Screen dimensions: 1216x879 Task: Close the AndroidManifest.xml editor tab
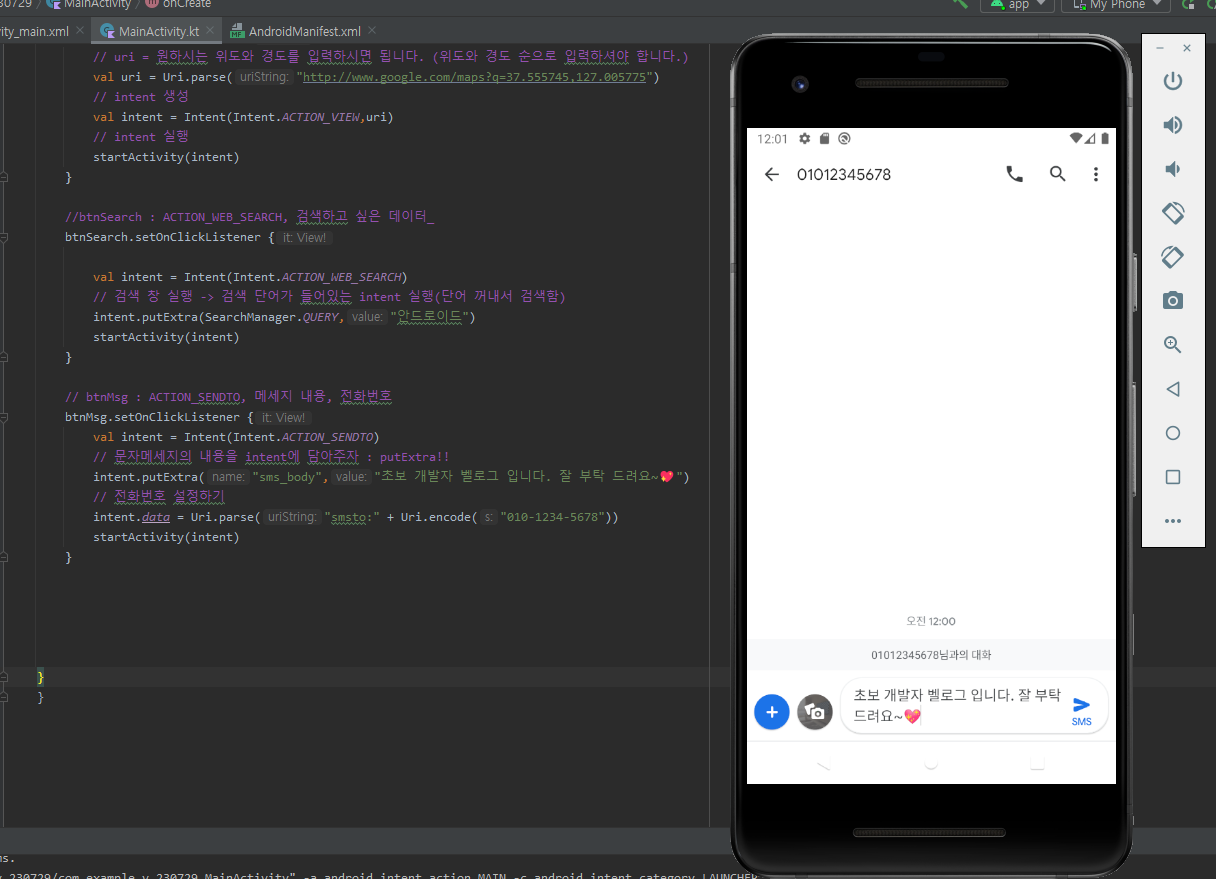(372, 31)
